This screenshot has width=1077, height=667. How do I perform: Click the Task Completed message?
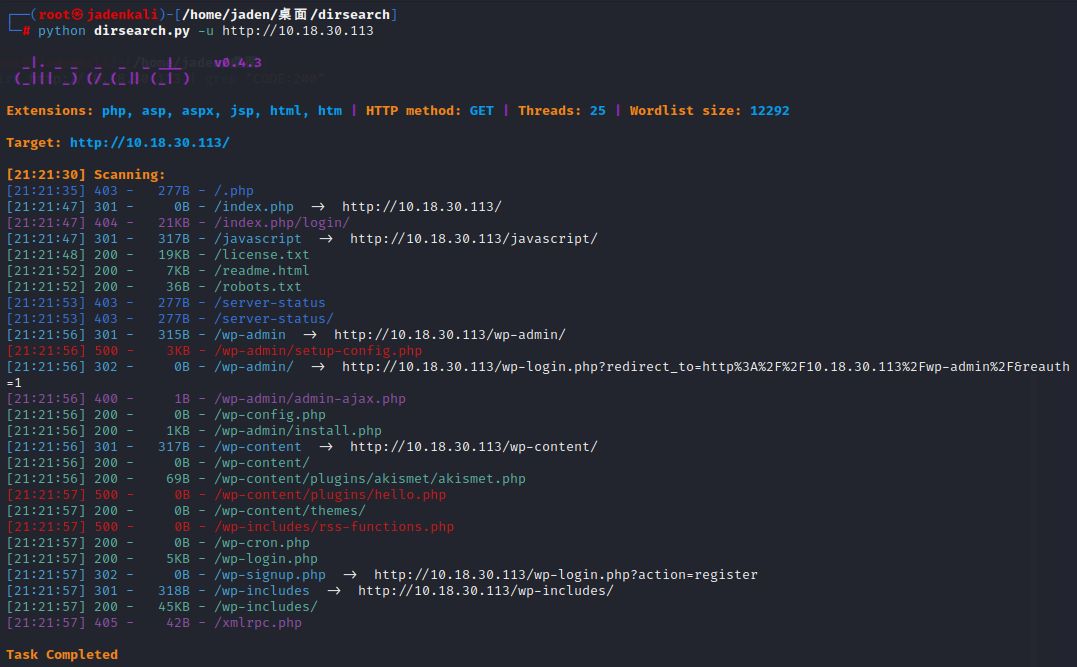(x=61, y=655)
